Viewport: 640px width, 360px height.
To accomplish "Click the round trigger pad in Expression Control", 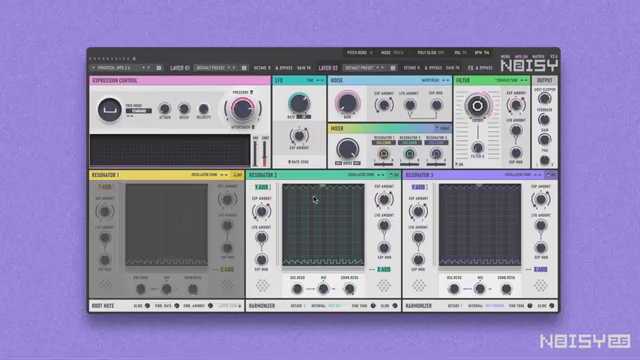I will 109,109.
